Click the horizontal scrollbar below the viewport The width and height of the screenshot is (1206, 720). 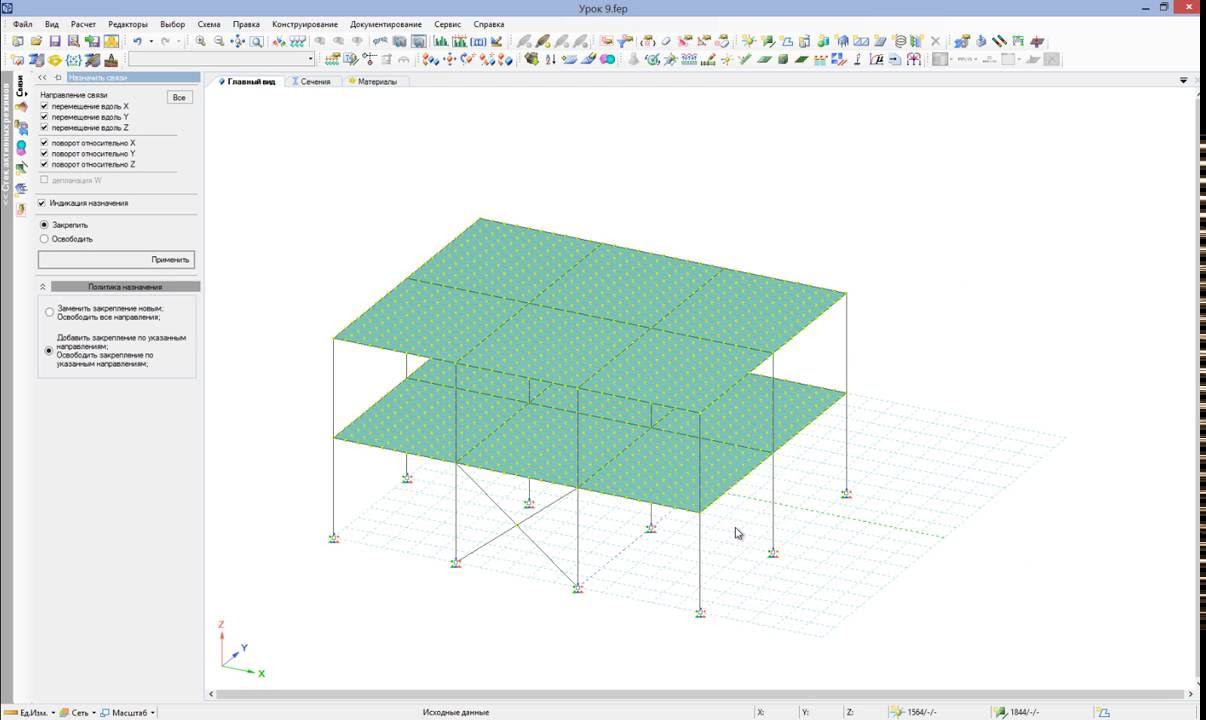click(x=698, y=693)
